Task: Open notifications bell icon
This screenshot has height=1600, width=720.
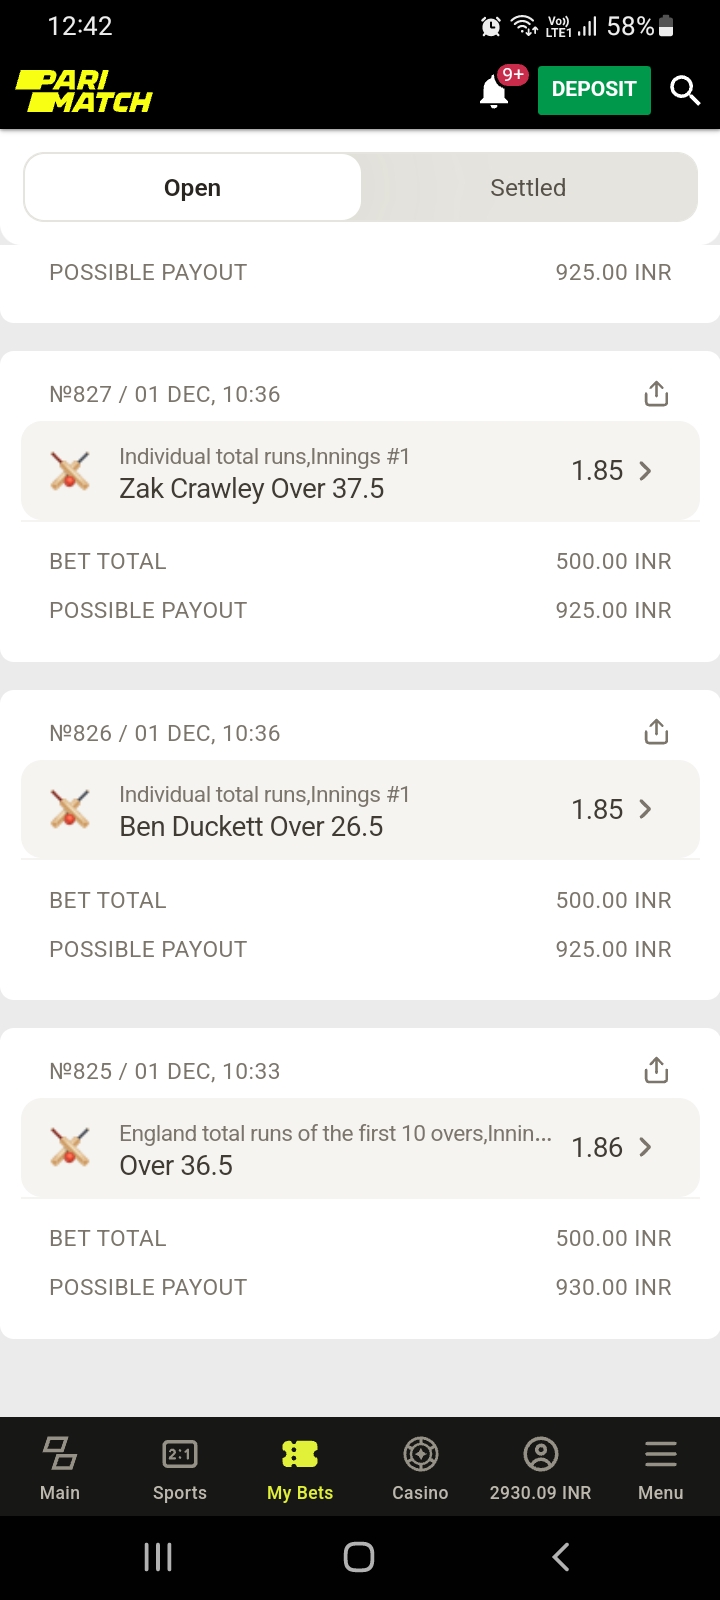Action: point(494,91)
